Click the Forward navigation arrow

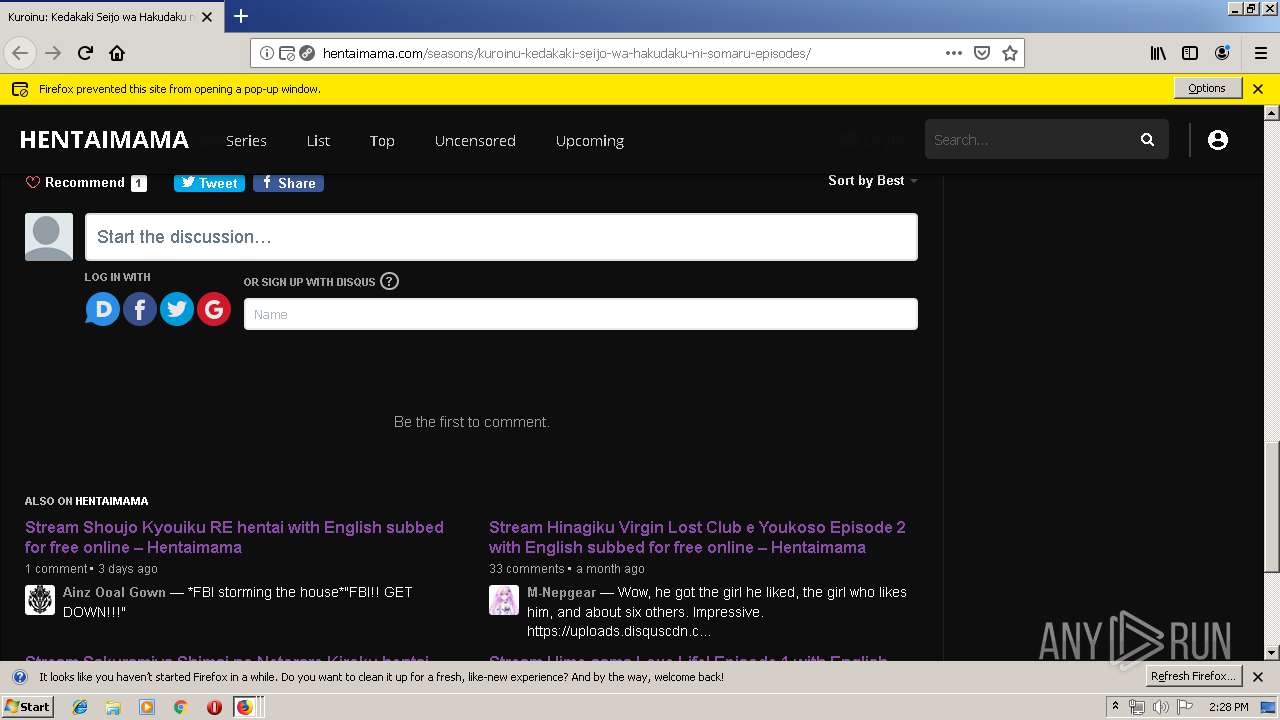pyautogui.click(x=53, y=53)
